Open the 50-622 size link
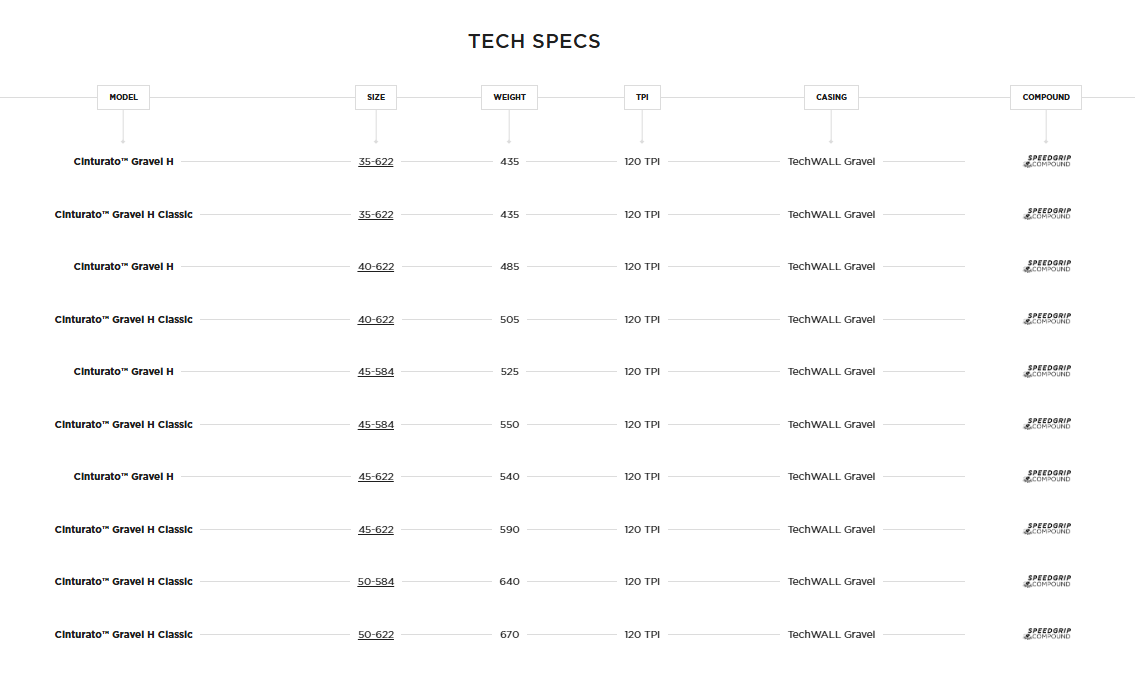 point(376,635)
